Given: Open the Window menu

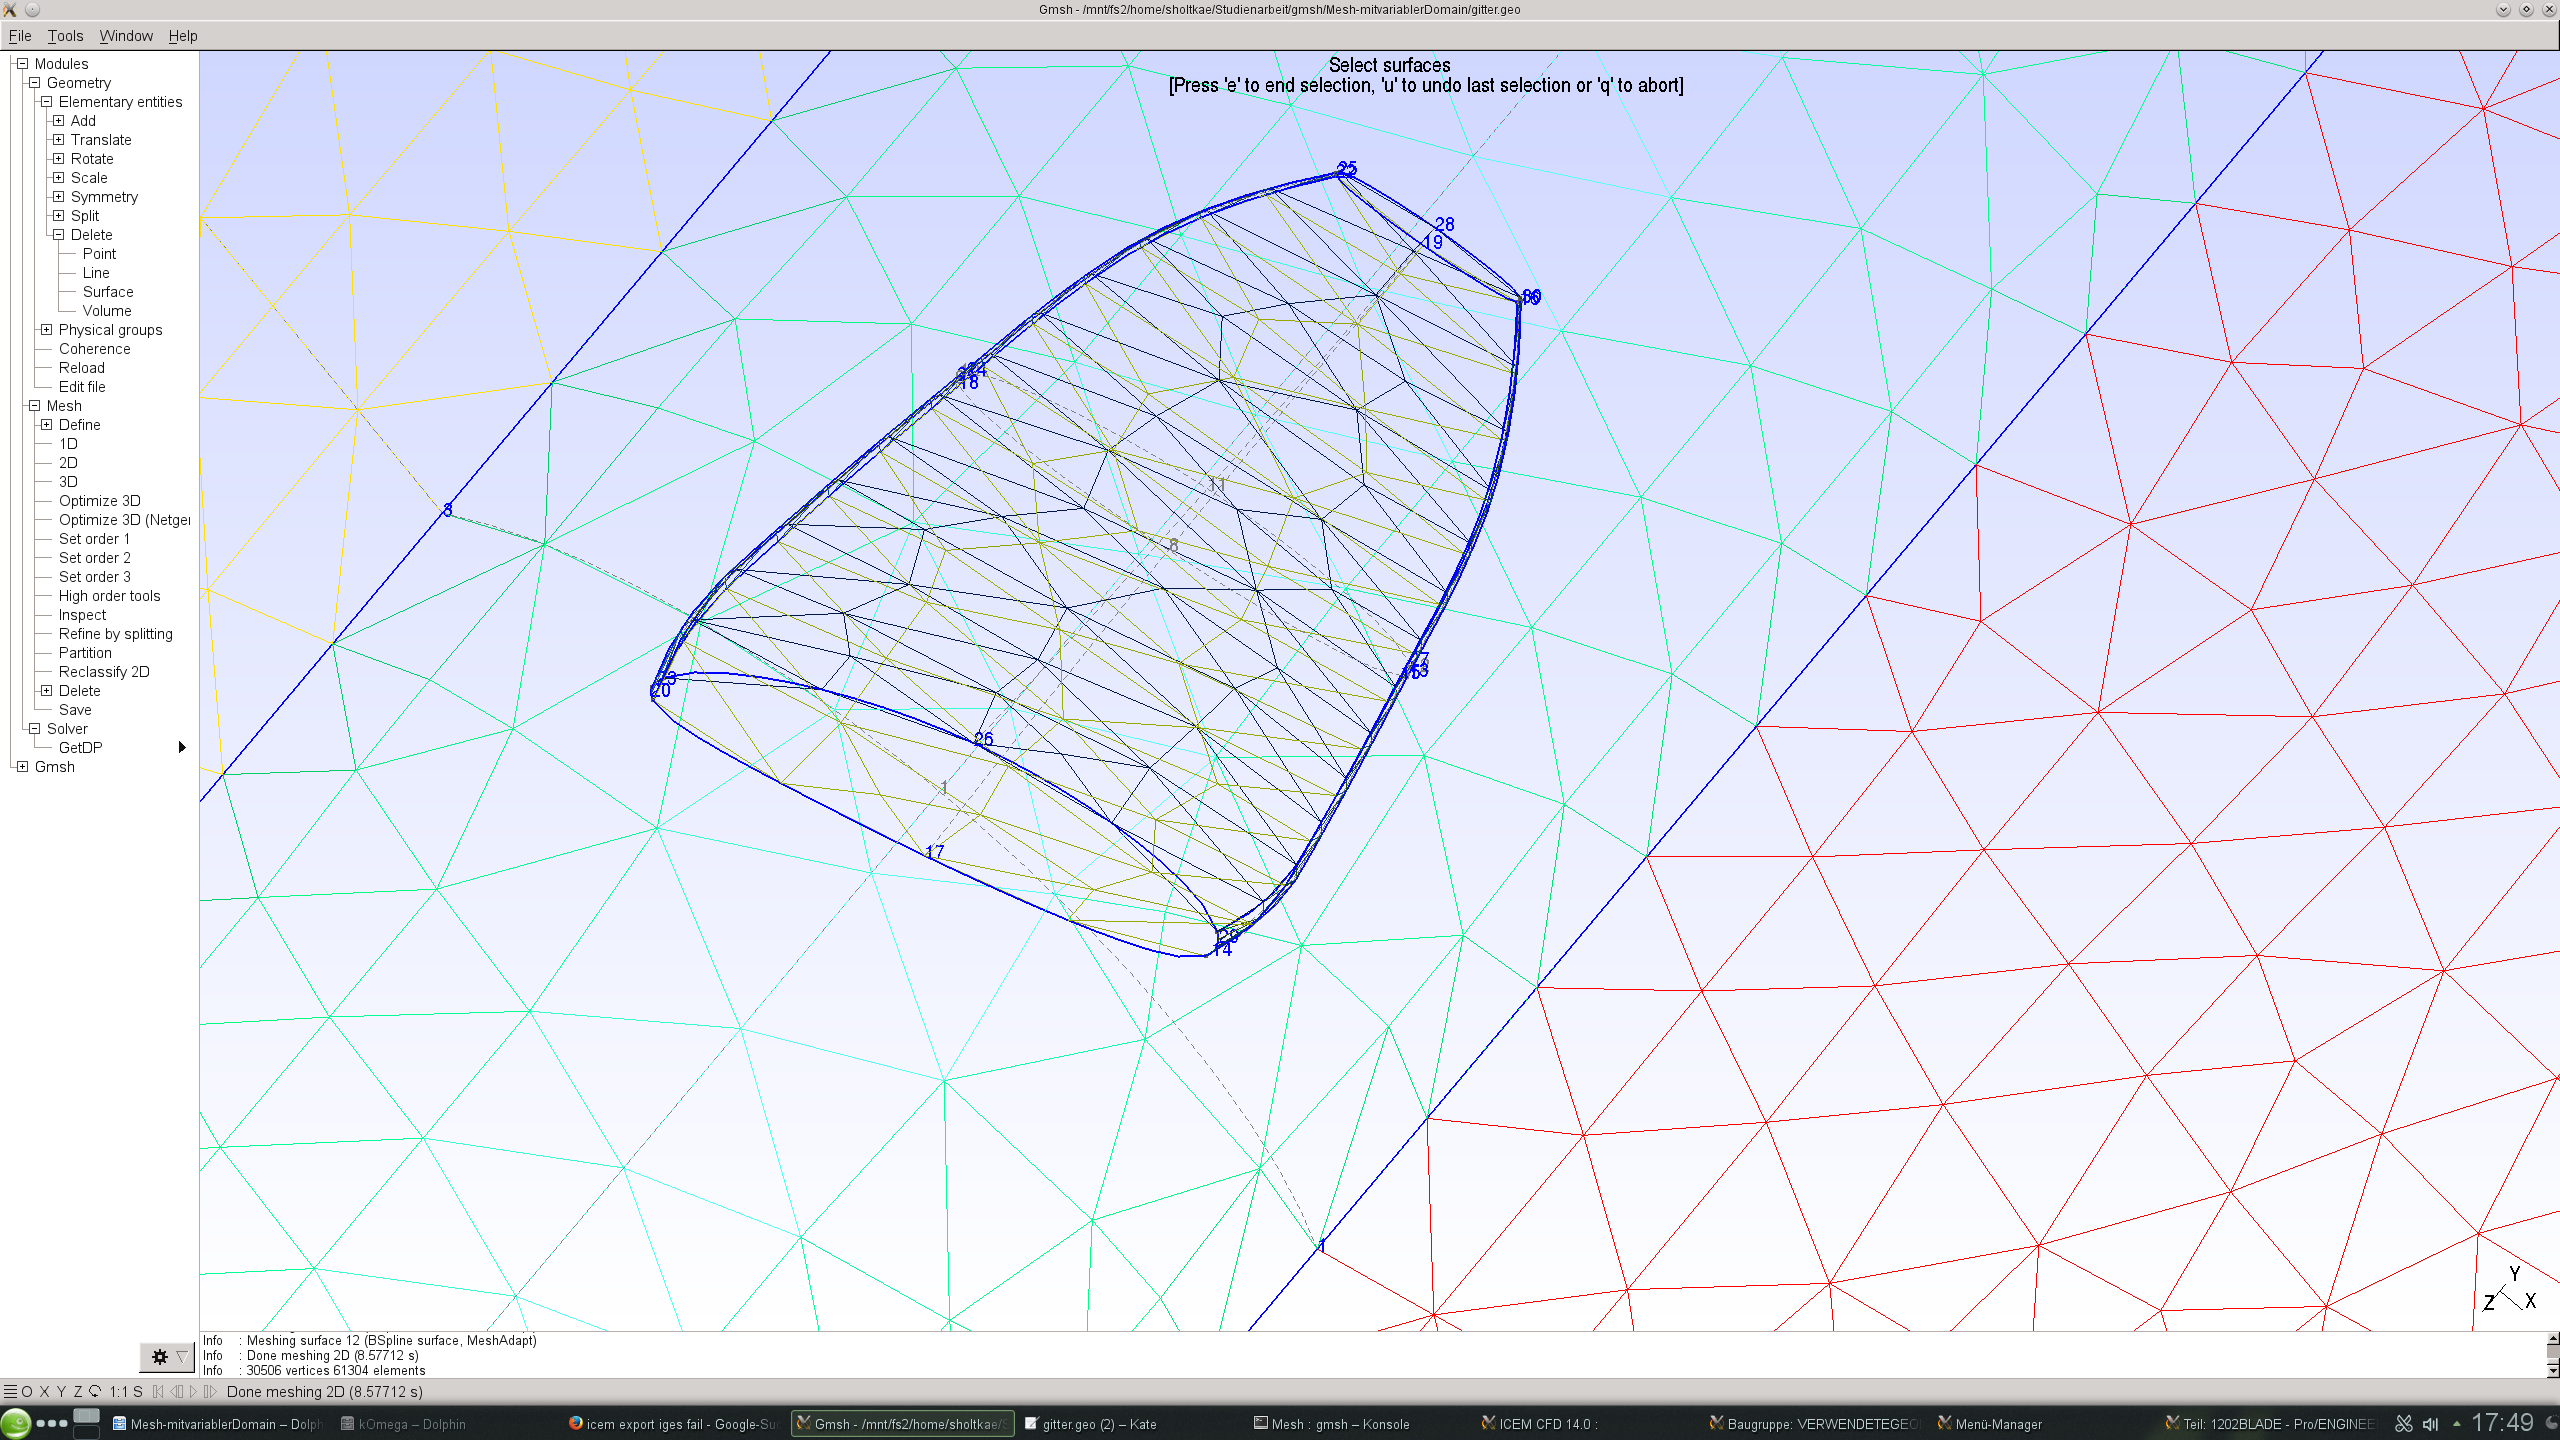Looking at the screenshot, I should [x=126, y=36].
